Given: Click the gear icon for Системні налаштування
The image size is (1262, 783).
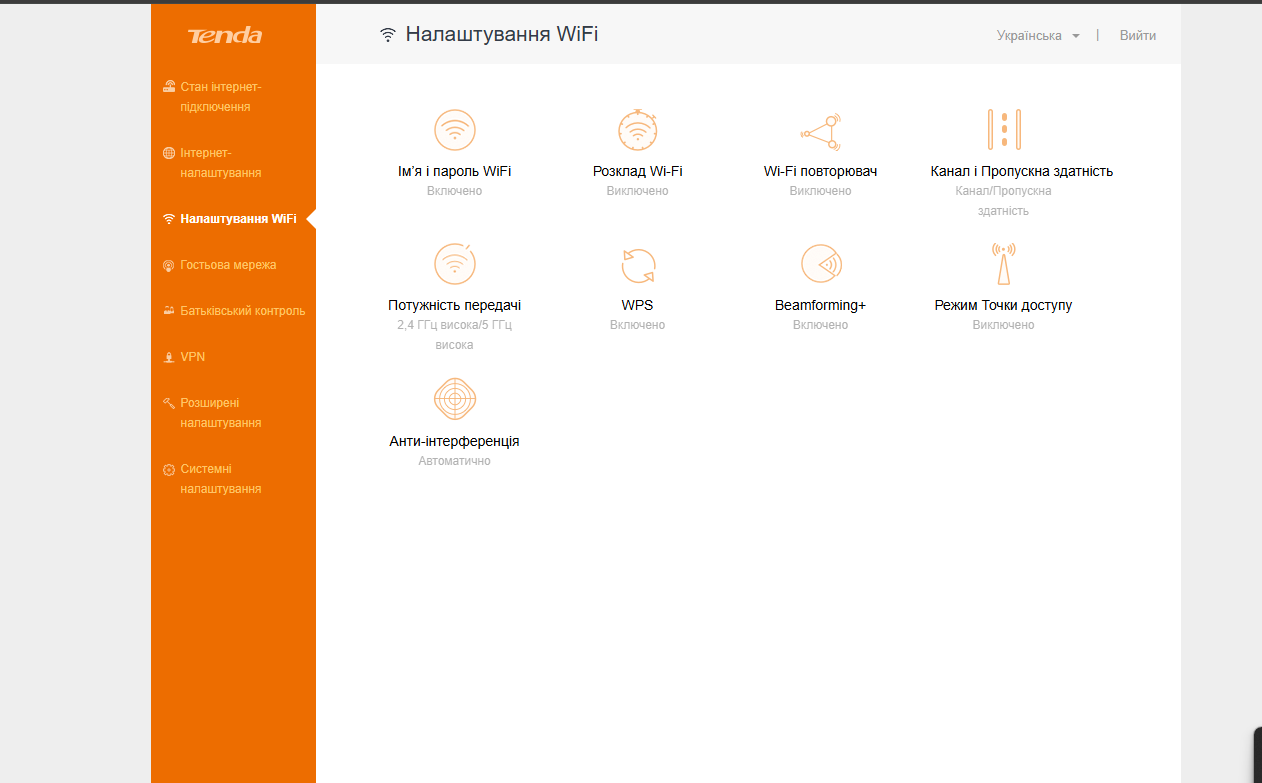Looking at the screenshot, I should [x=169, y=469].
